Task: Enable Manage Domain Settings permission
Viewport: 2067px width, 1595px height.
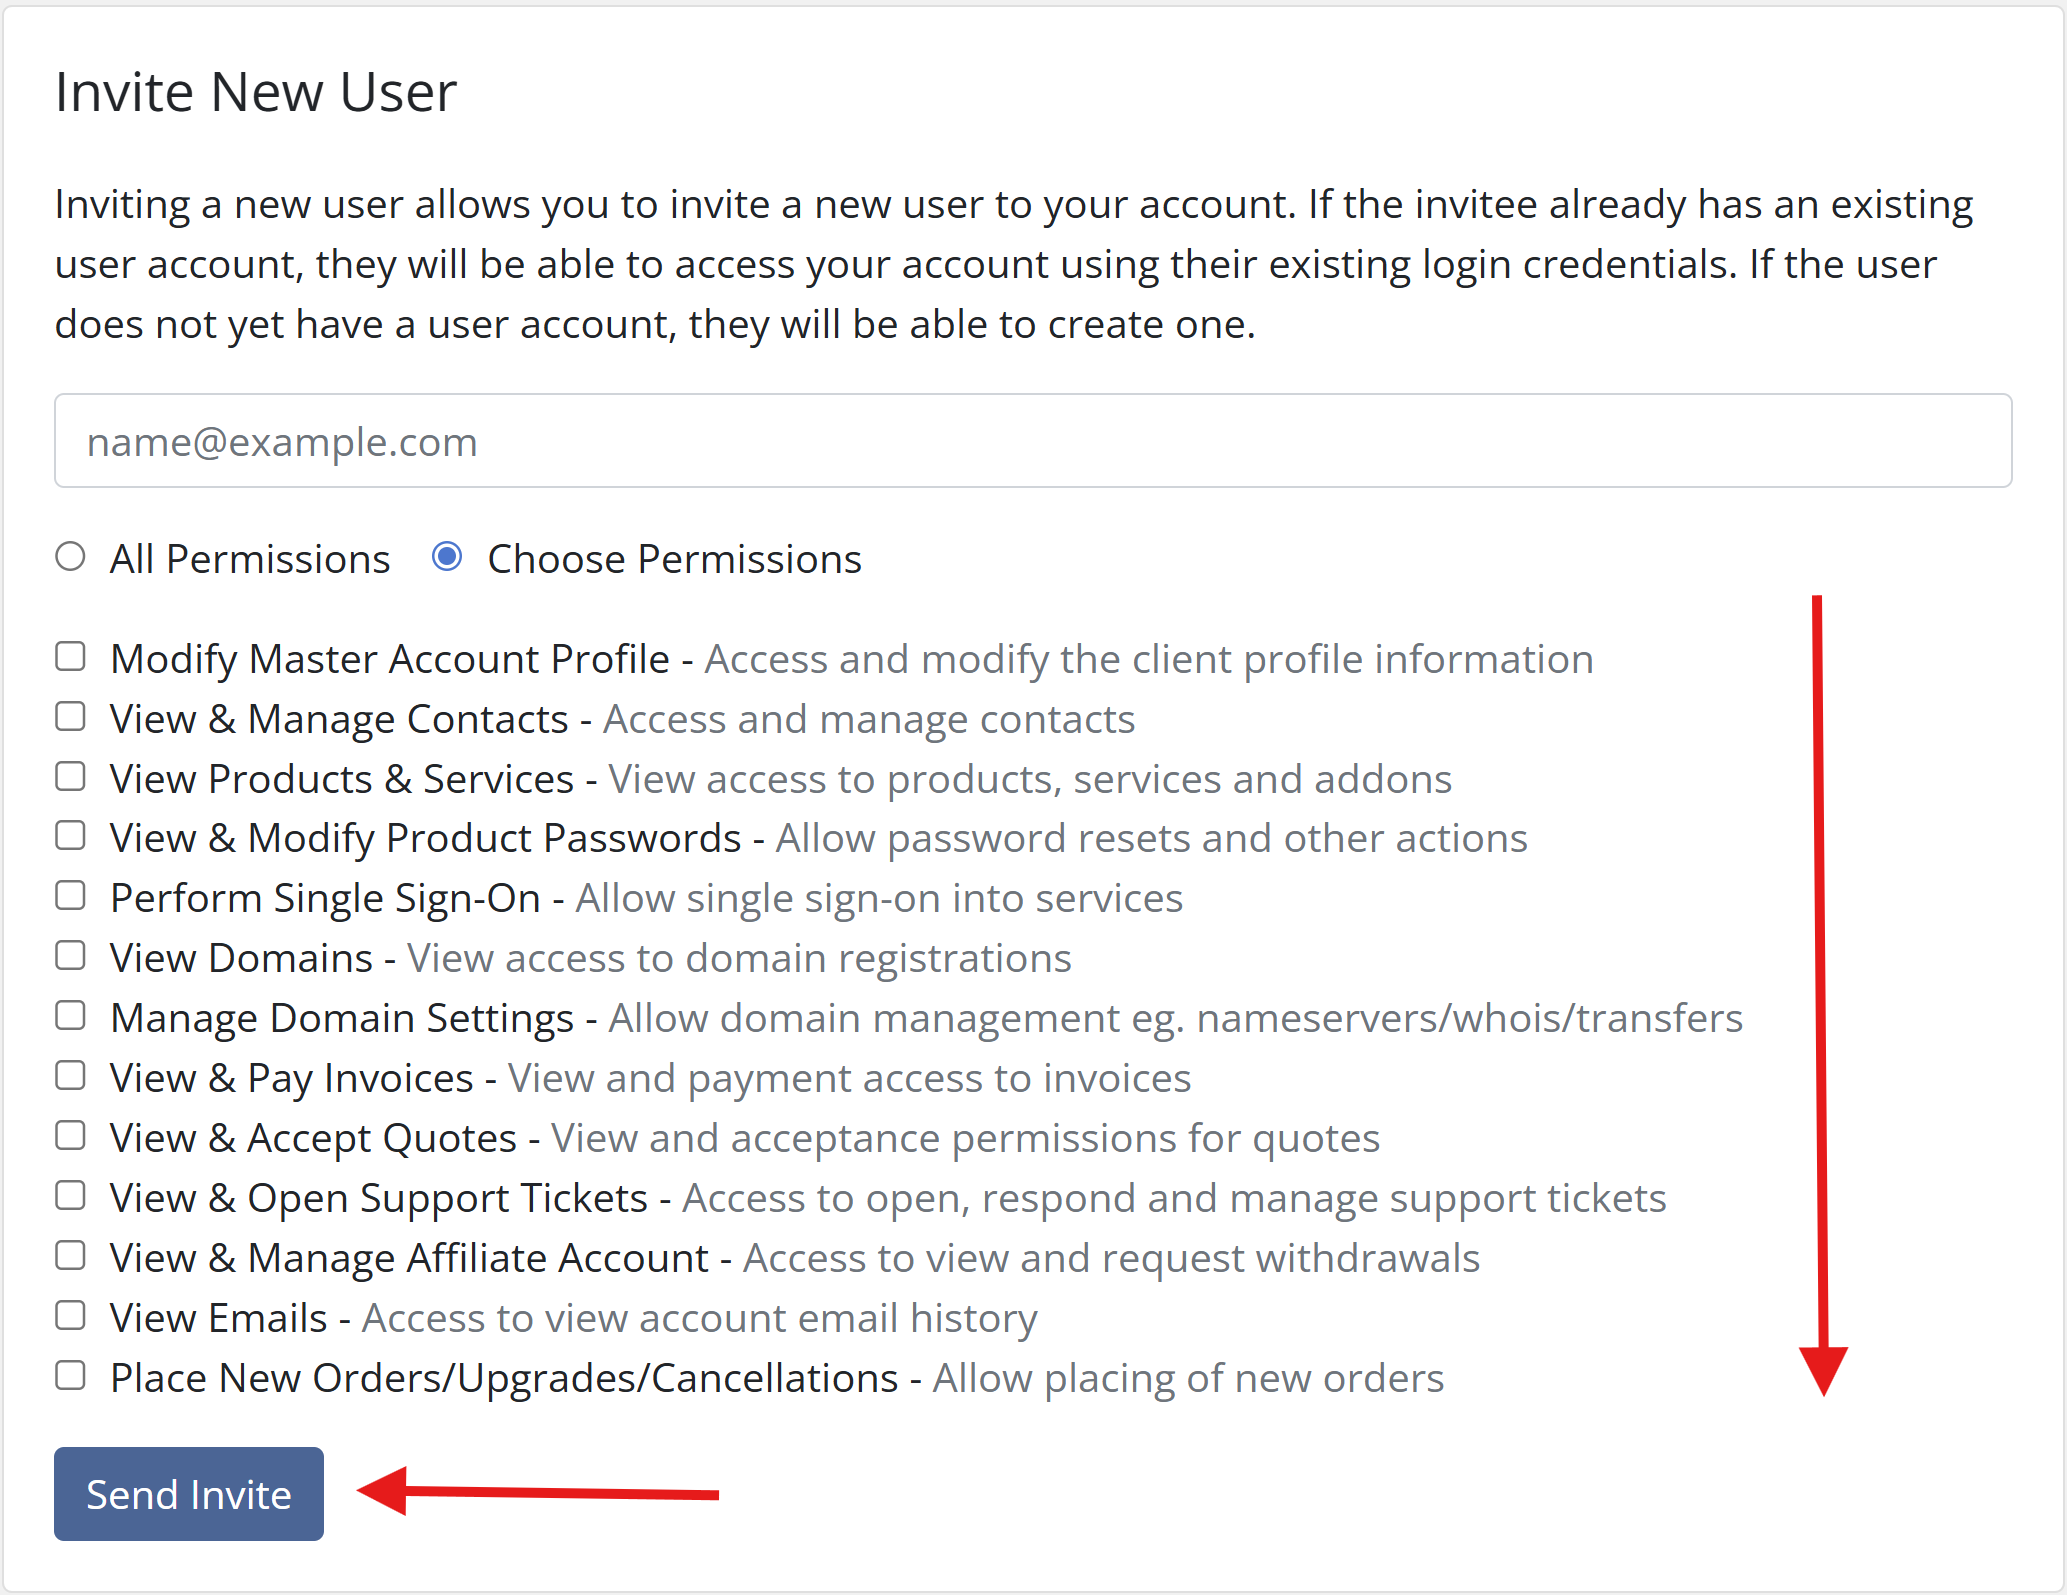Action: (x=70, y=1016)
